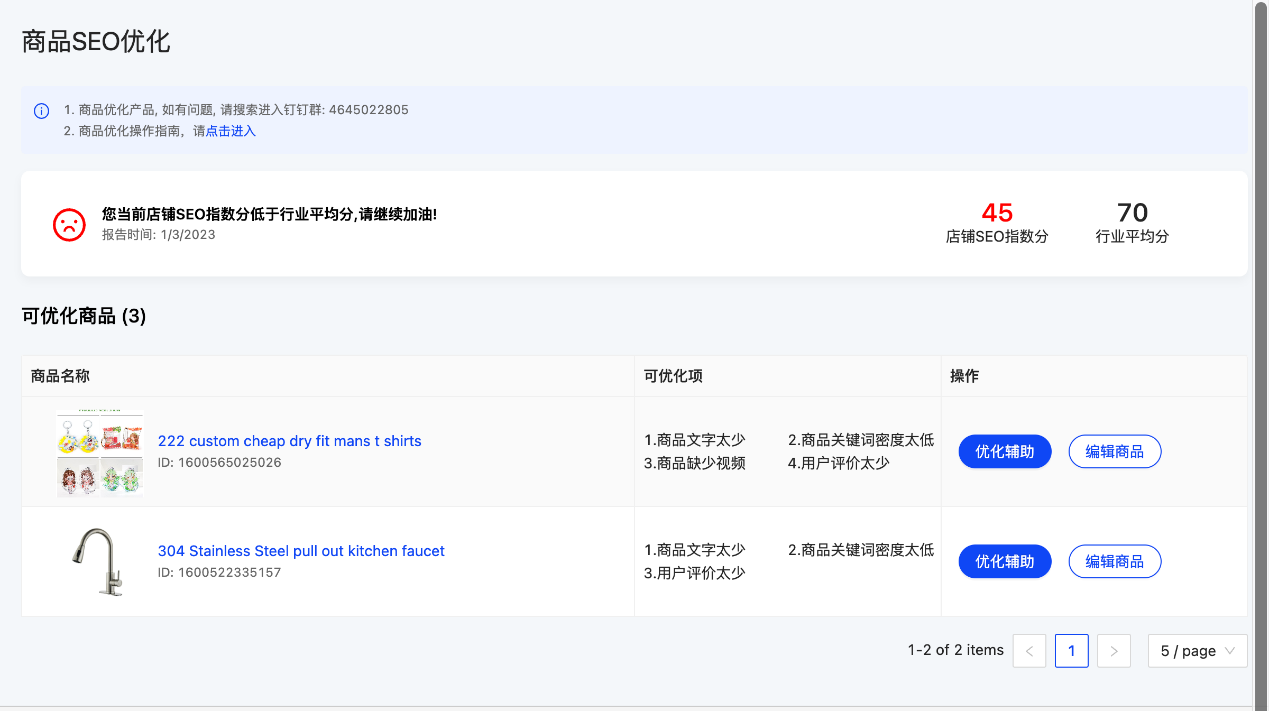The width and height of the screenshot is (1269, 711).
Task: Click the next page arrow
Action: coord(1113,650)
